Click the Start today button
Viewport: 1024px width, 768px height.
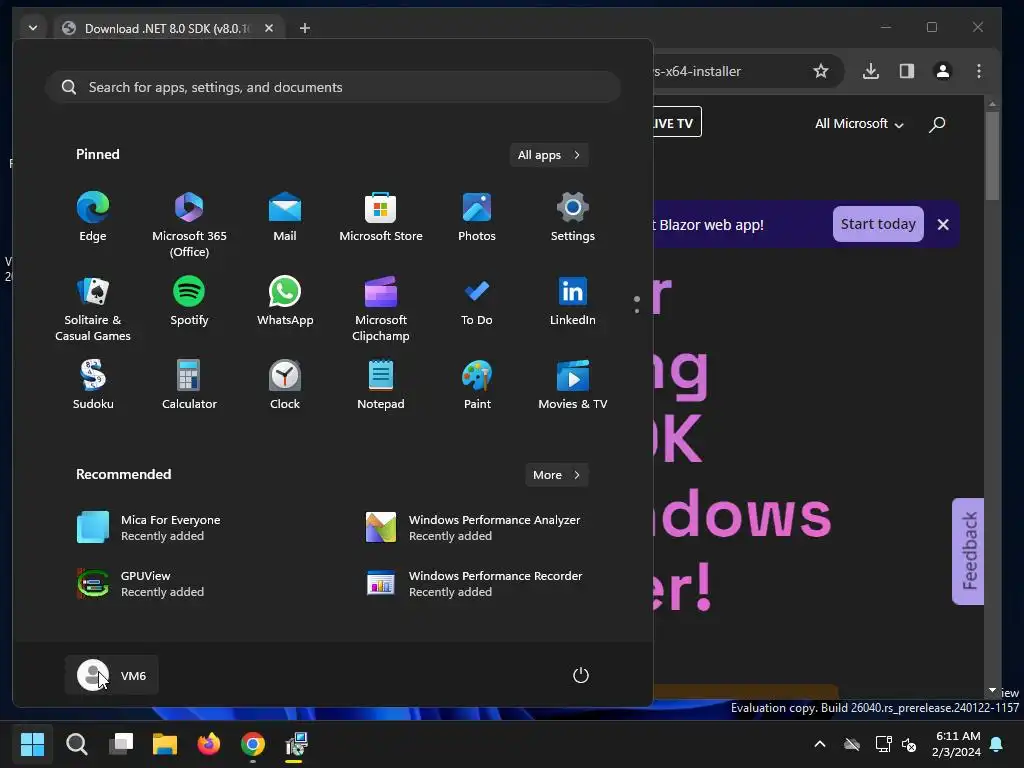point(878,224)
